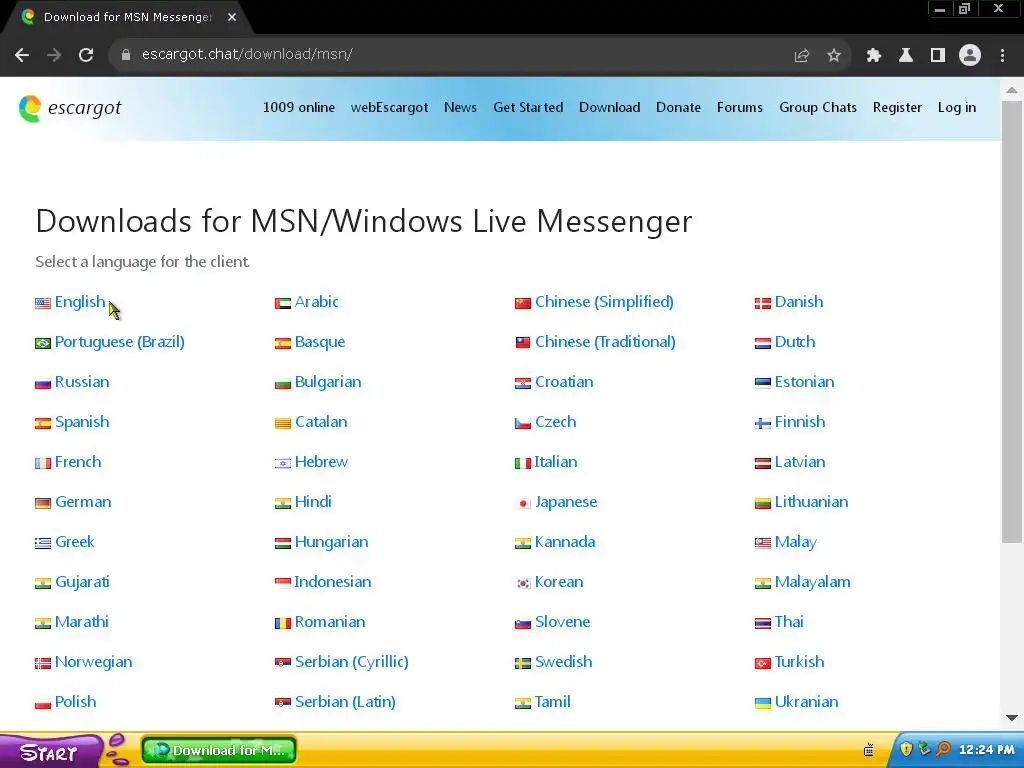
Task: Choose the Malayalam language link
Action: 812,582
